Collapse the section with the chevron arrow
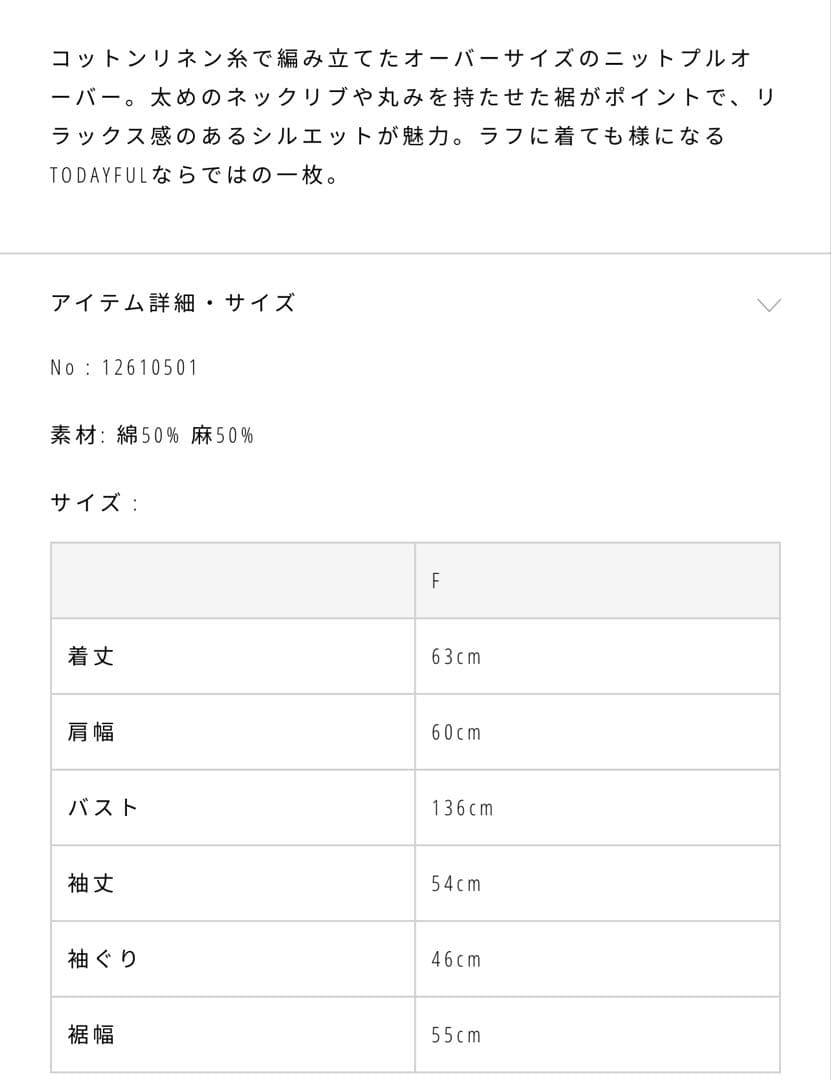The height and width of the screenshot is (1080, 831). click(x=768, y=304)
